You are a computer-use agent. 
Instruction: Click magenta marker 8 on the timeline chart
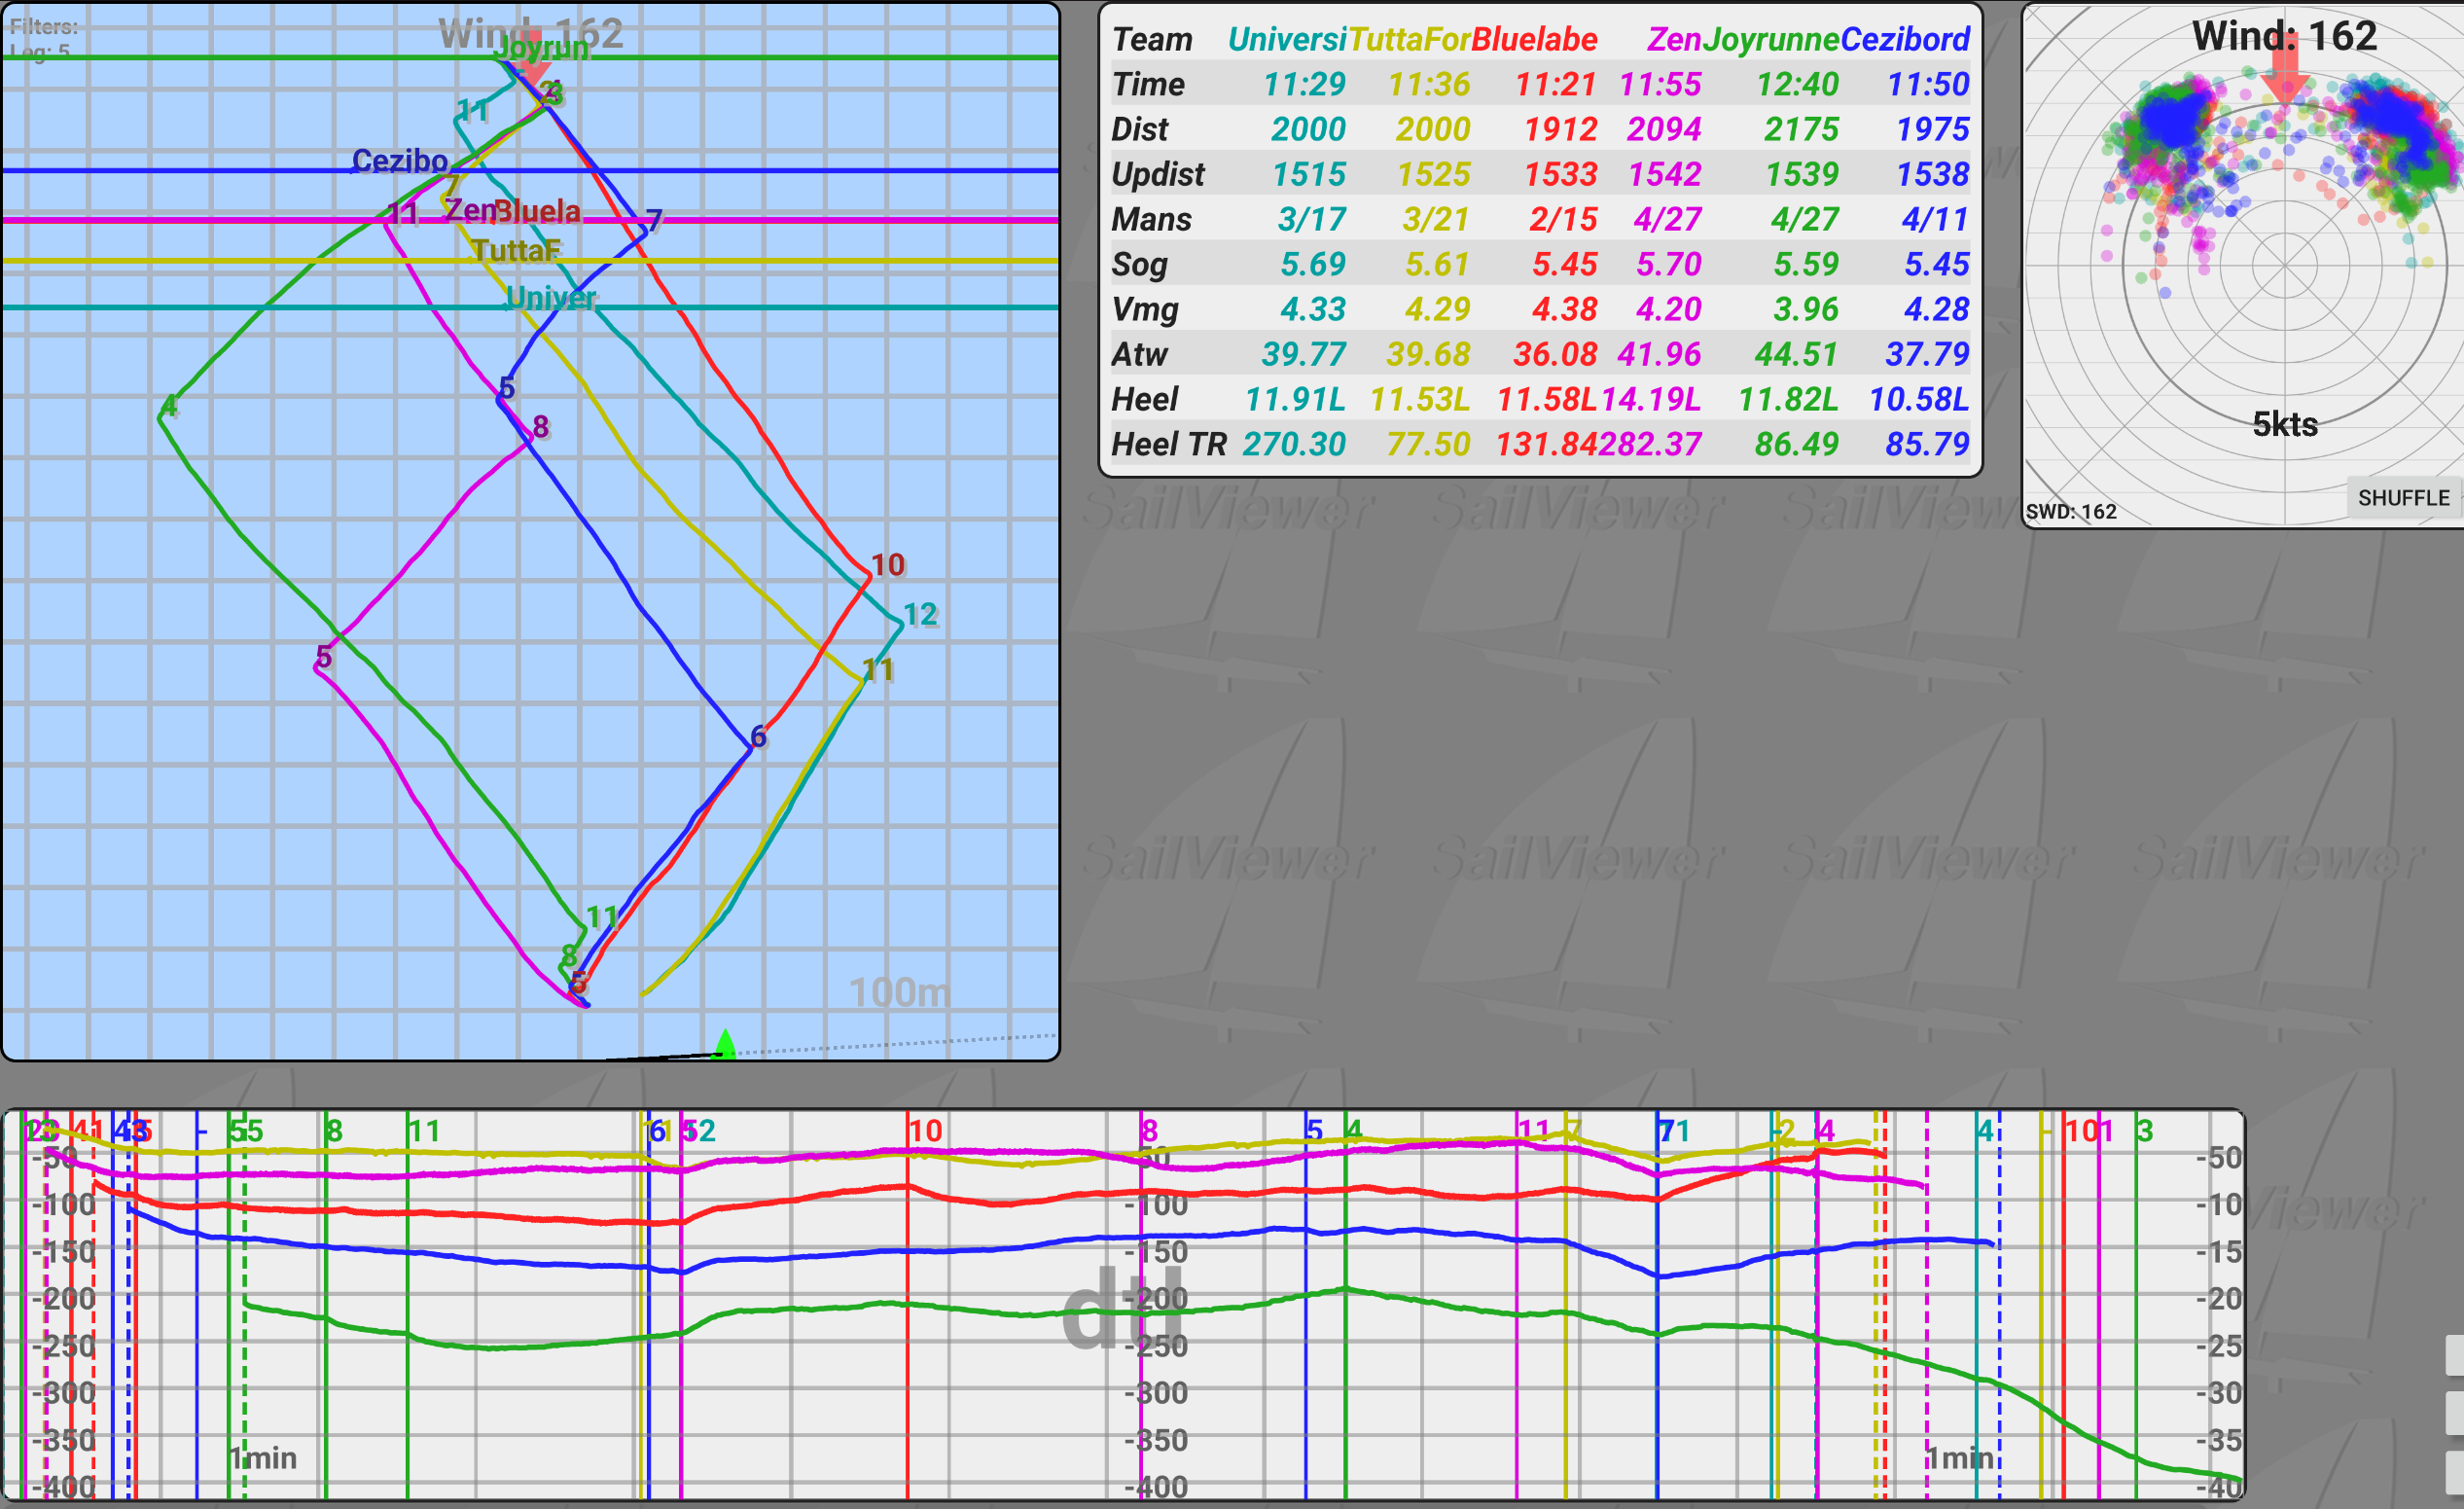(x=1149, y=1131)
